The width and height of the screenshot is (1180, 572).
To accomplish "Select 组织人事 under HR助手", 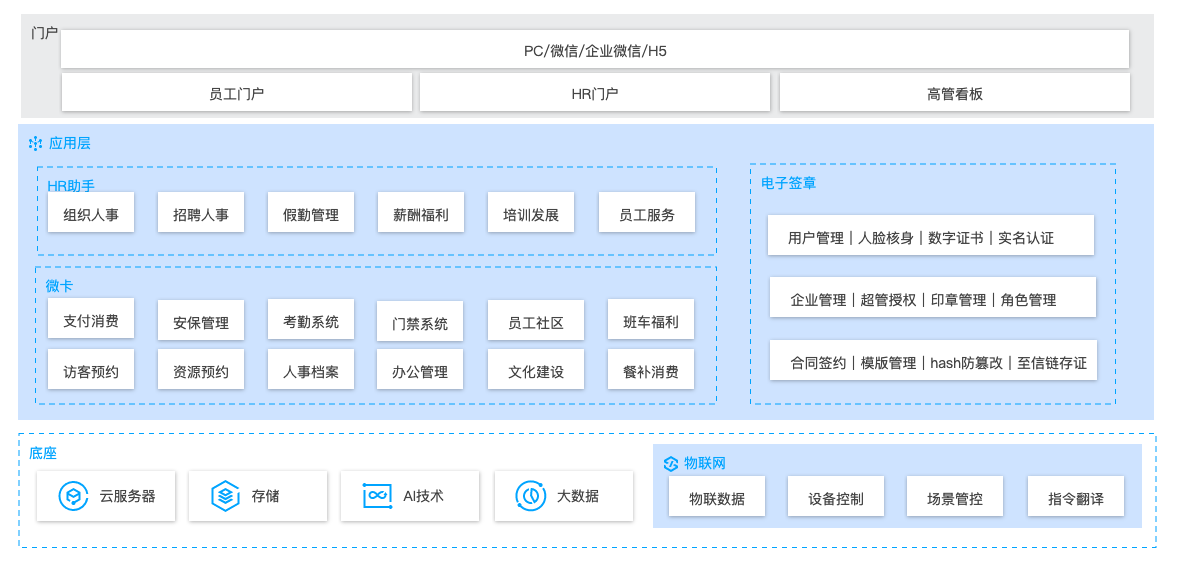I will click(x=91, y=214).
